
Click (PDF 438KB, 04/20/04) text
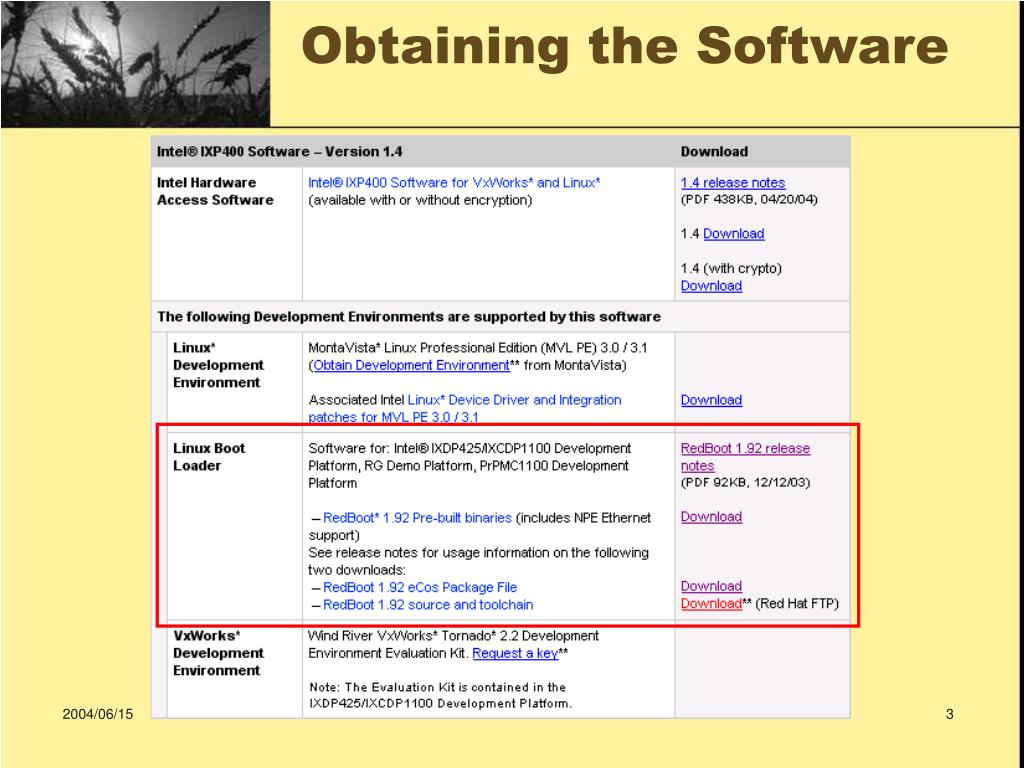[749, 199]
